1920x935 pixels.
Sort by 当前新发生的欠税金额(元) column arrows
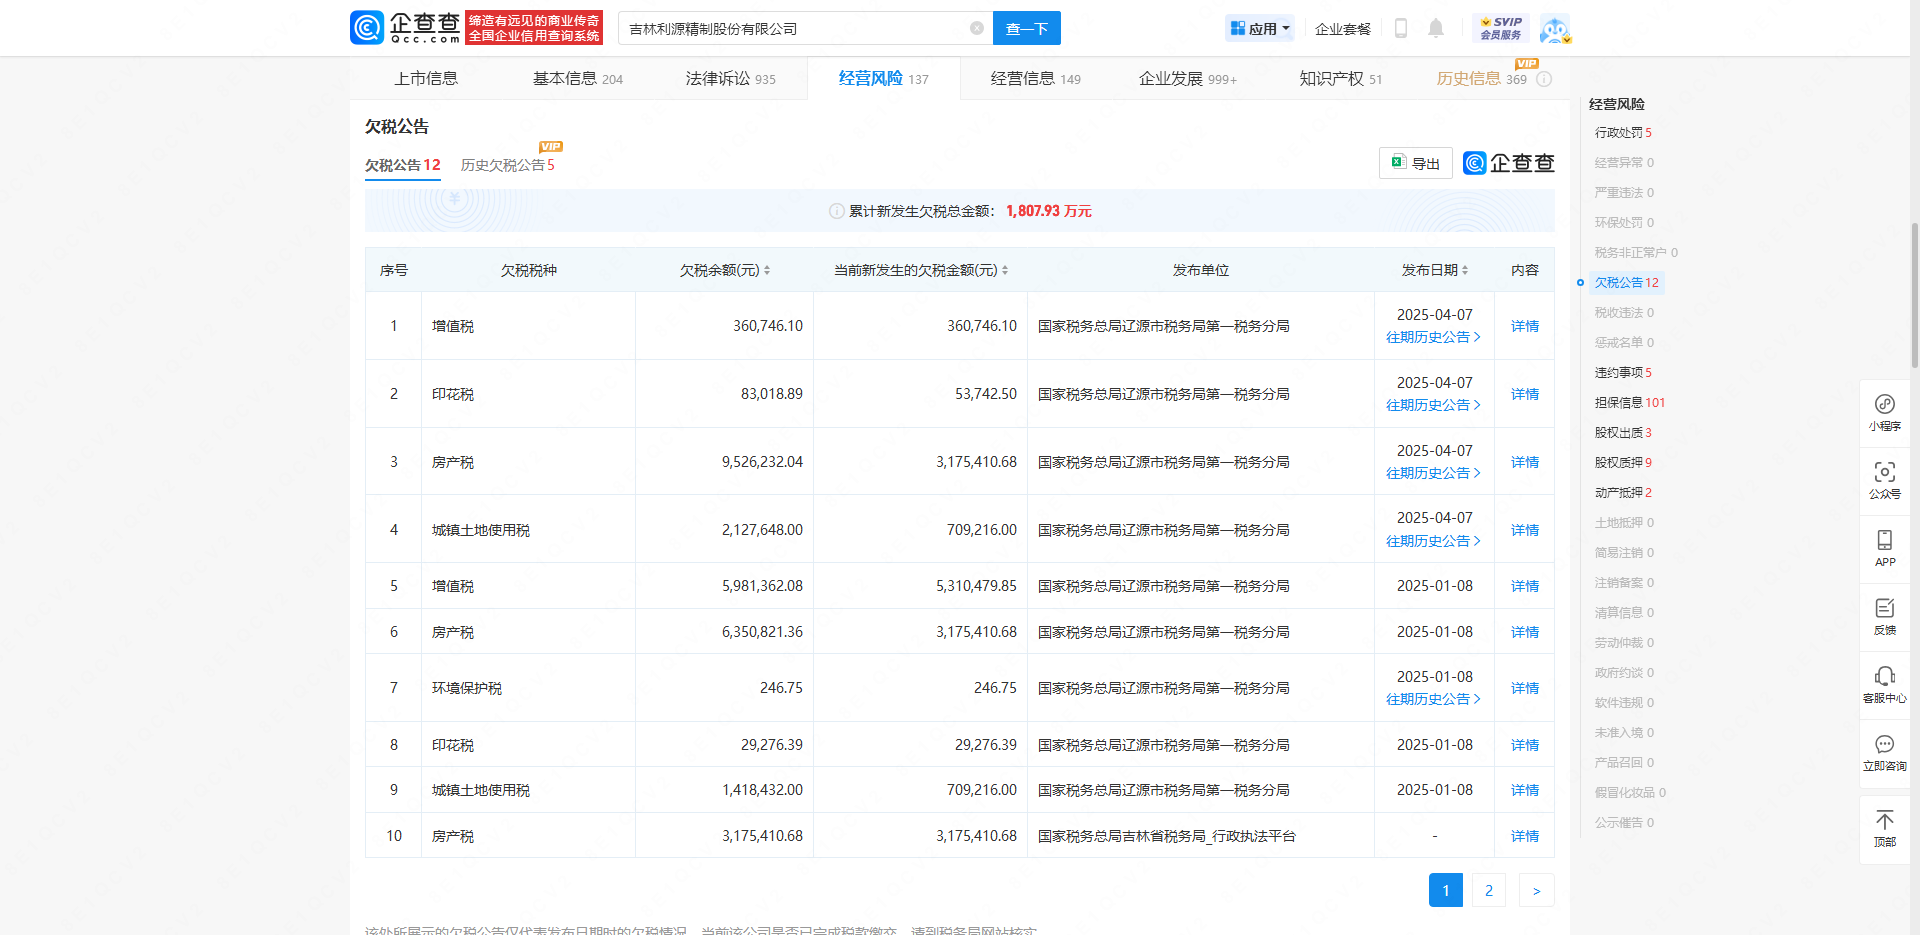(x=1005, y=270)
